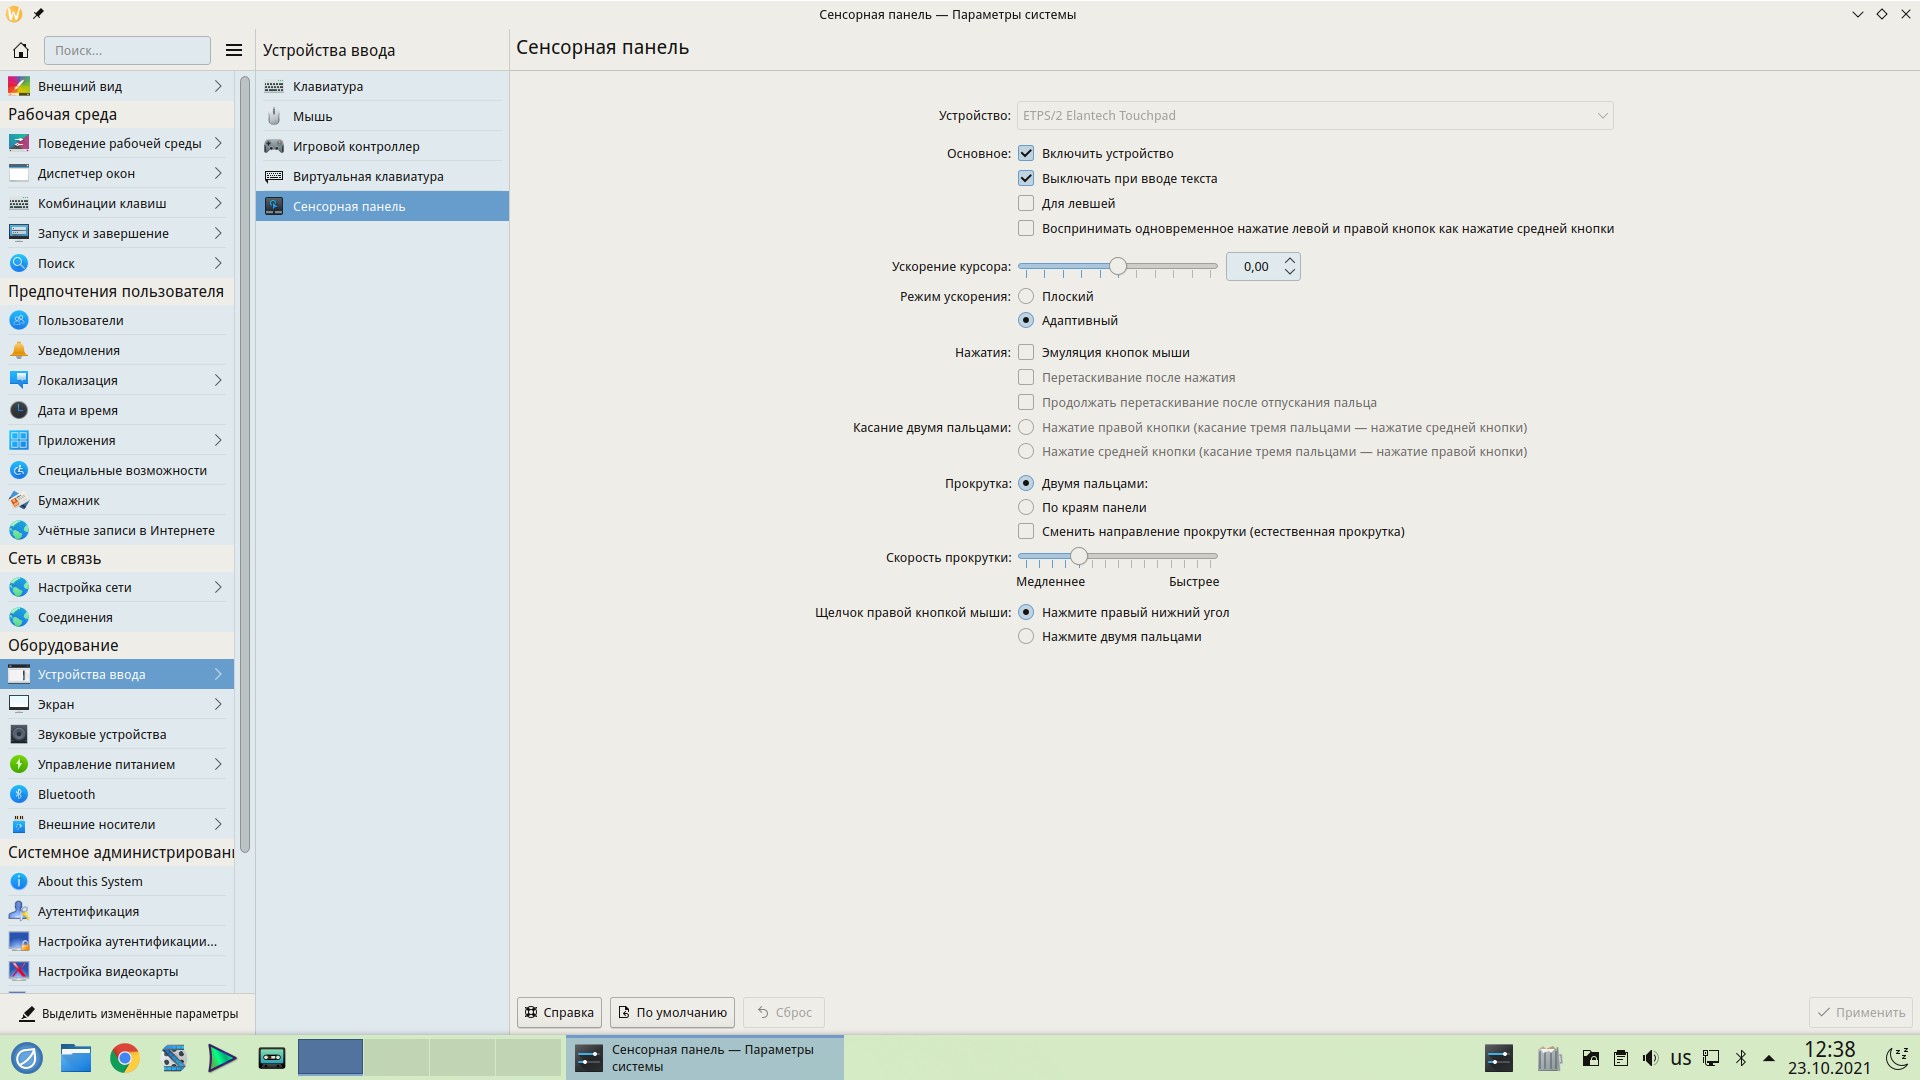The height and width of the screenshot is (1080, 1920).
Task: Uncheck Выключать при вводе текста
Action: [1026, 178]
